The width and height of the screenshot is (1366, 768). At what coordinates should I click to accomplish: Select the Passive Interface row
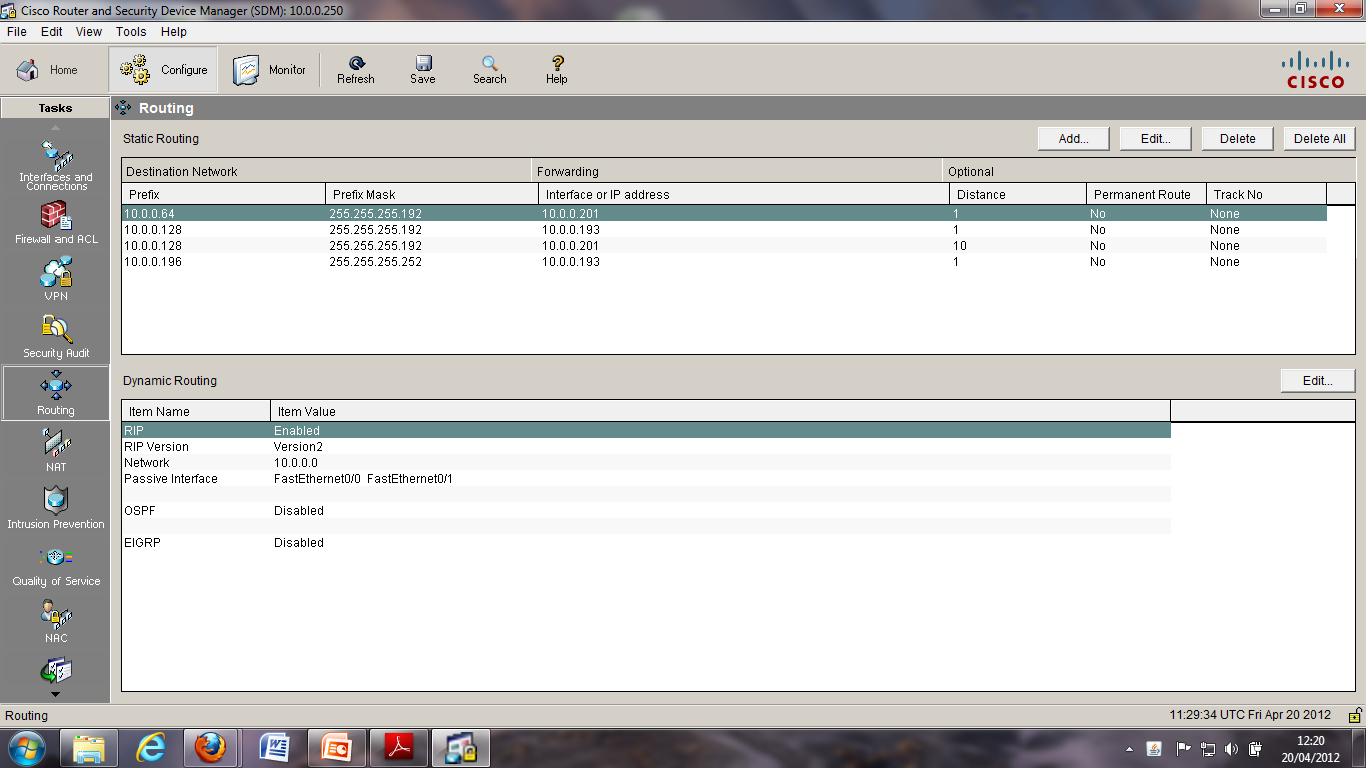[646, 478]
